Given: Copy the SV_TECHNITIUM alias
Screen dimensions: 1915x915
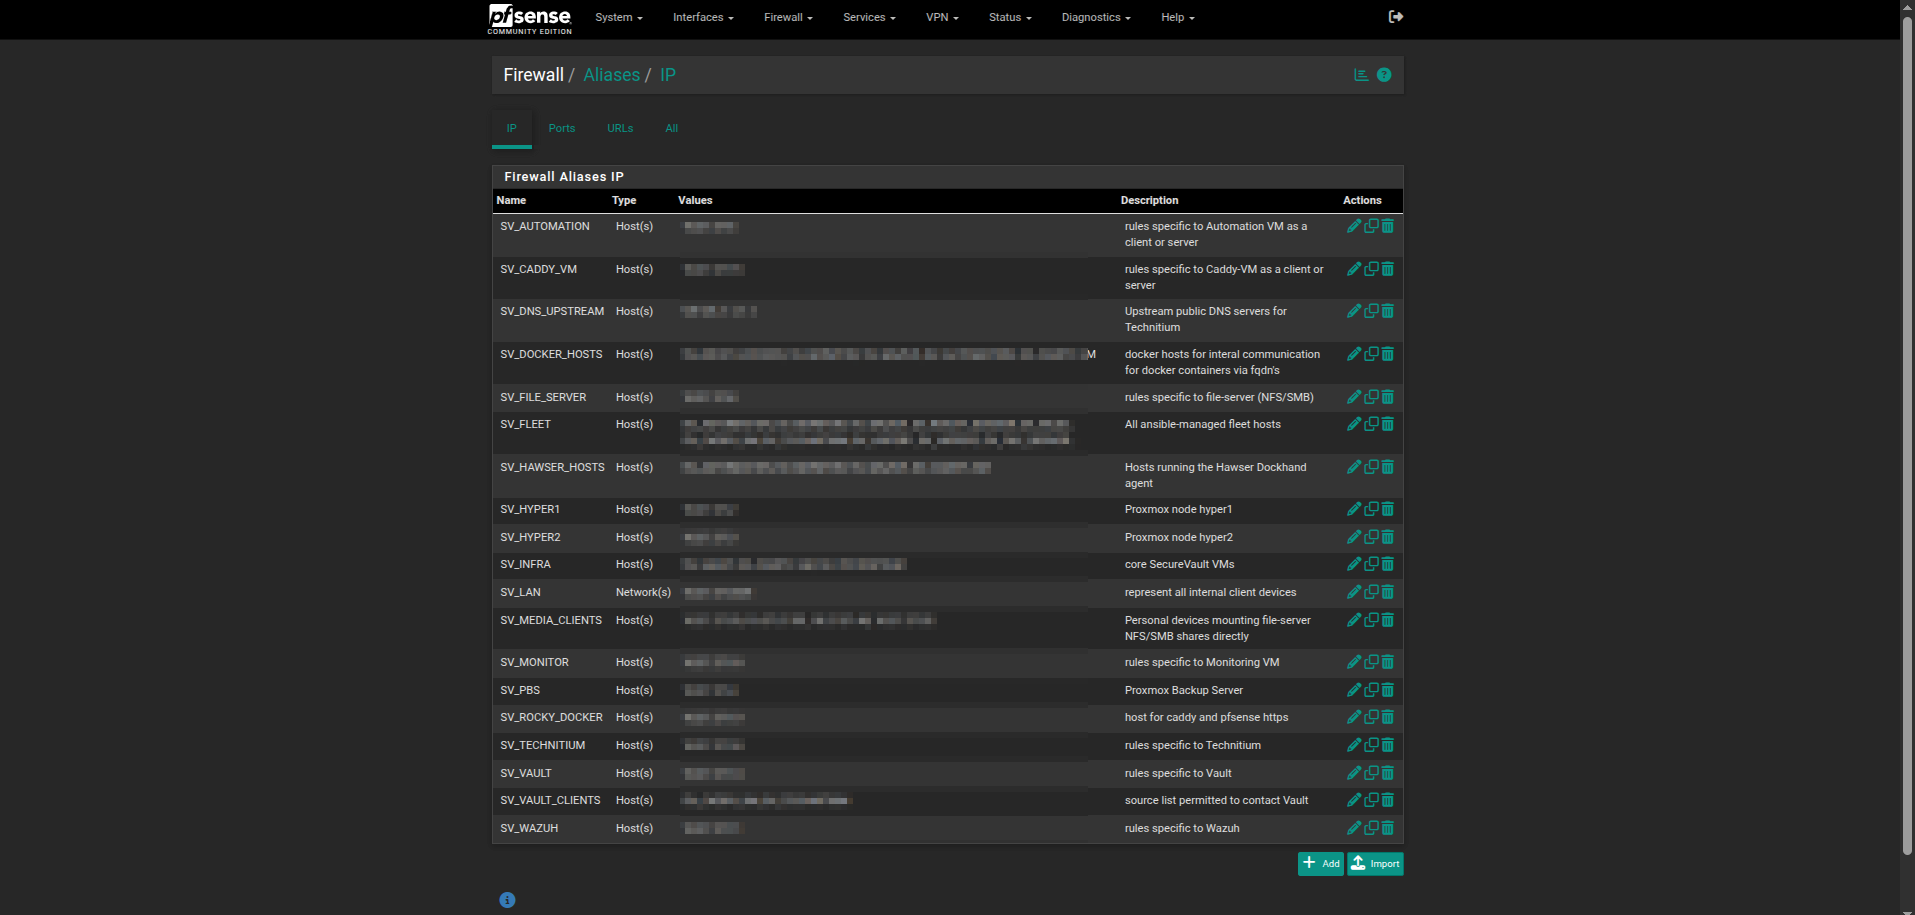Looking at the screenshot, I should point(1371,745).
